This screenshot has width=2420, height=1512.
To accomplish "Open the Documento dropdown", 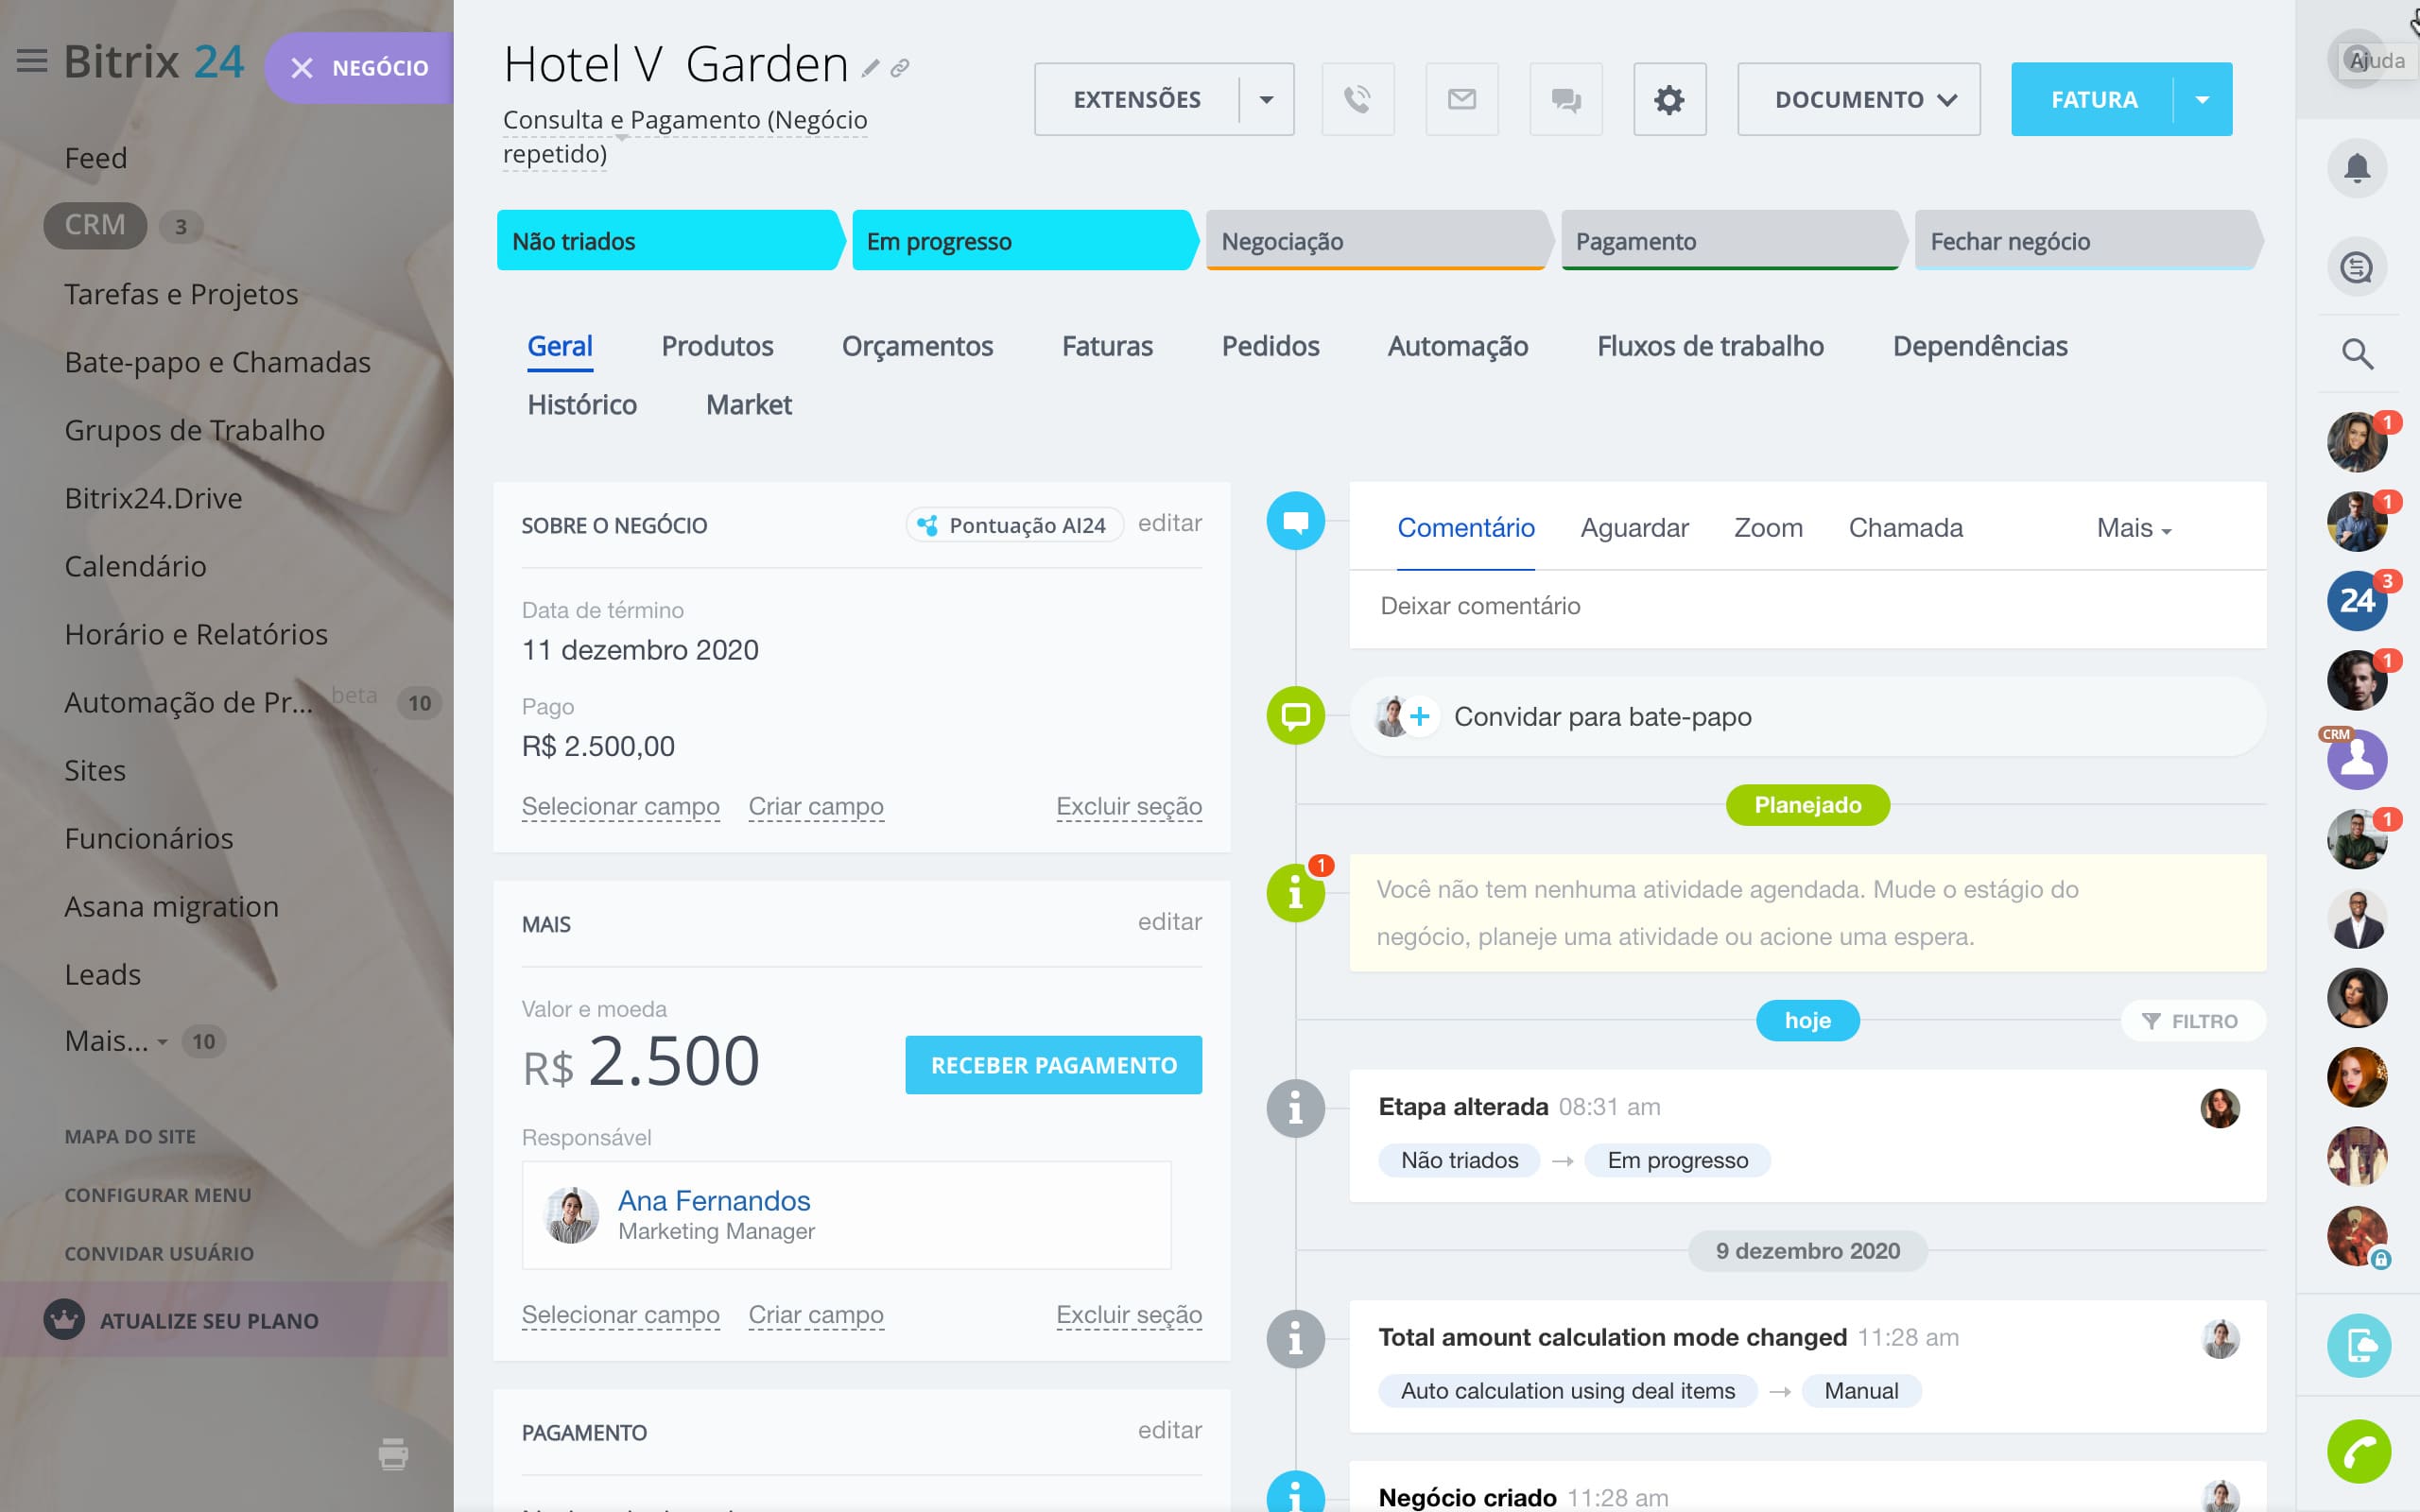I will pyautogui.click(x=1858, y=99).
